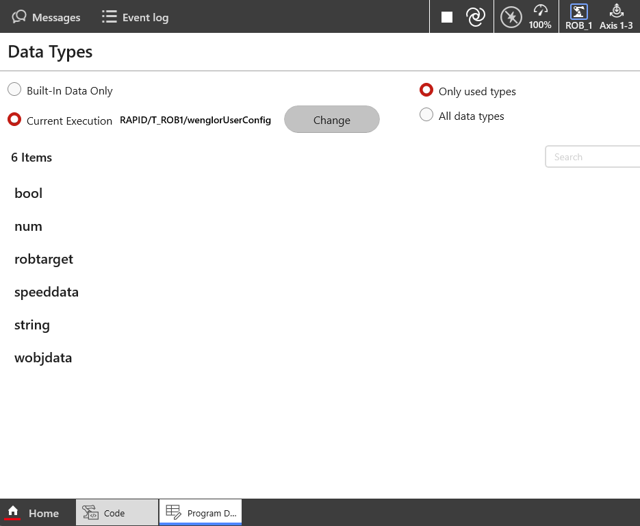Screen dimensions: 640x526
Task: Open the bool data type
Action: (x=29, y=193)
